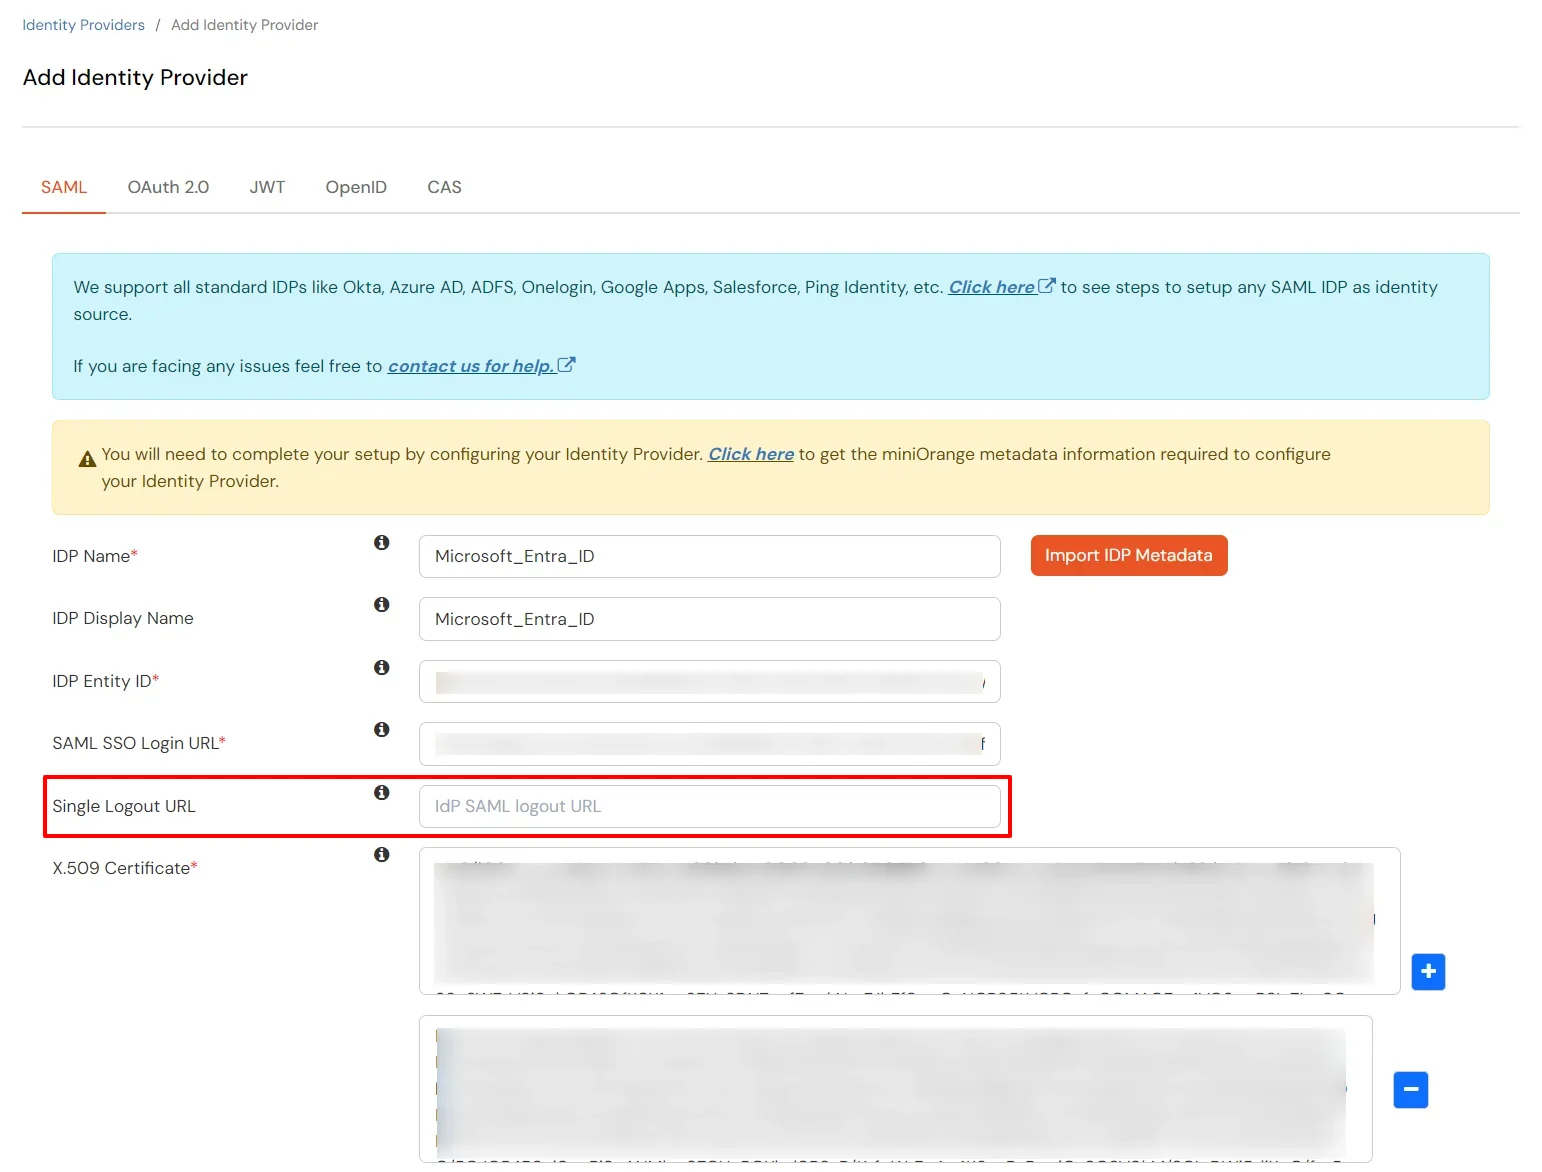
Task: Click inside the IdP SAML logout URL field
Action: [x=710, y=806]
